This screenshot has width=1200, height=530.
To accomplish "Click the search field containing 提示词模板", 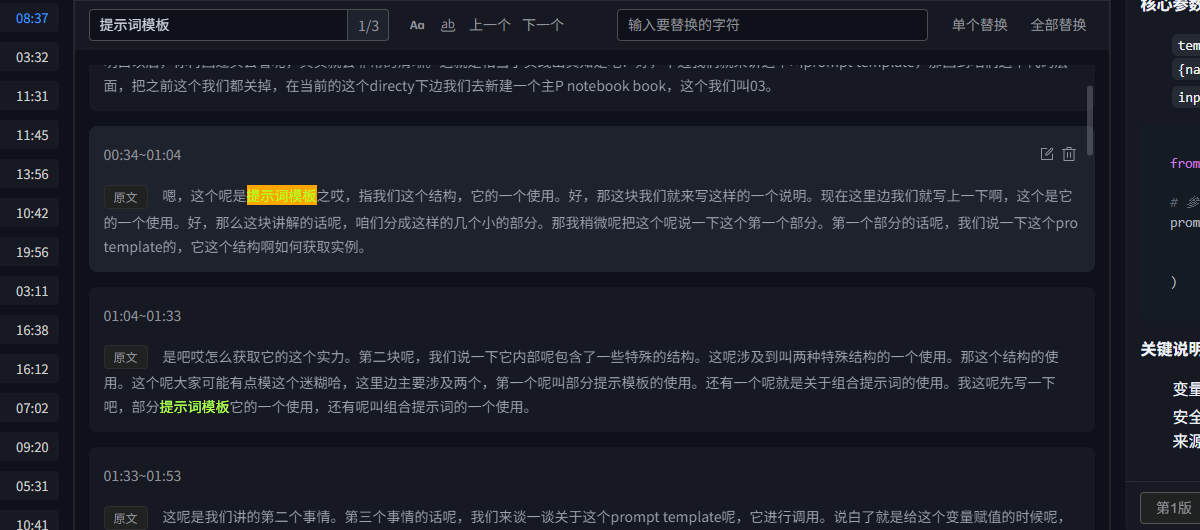I will [219, 25].
